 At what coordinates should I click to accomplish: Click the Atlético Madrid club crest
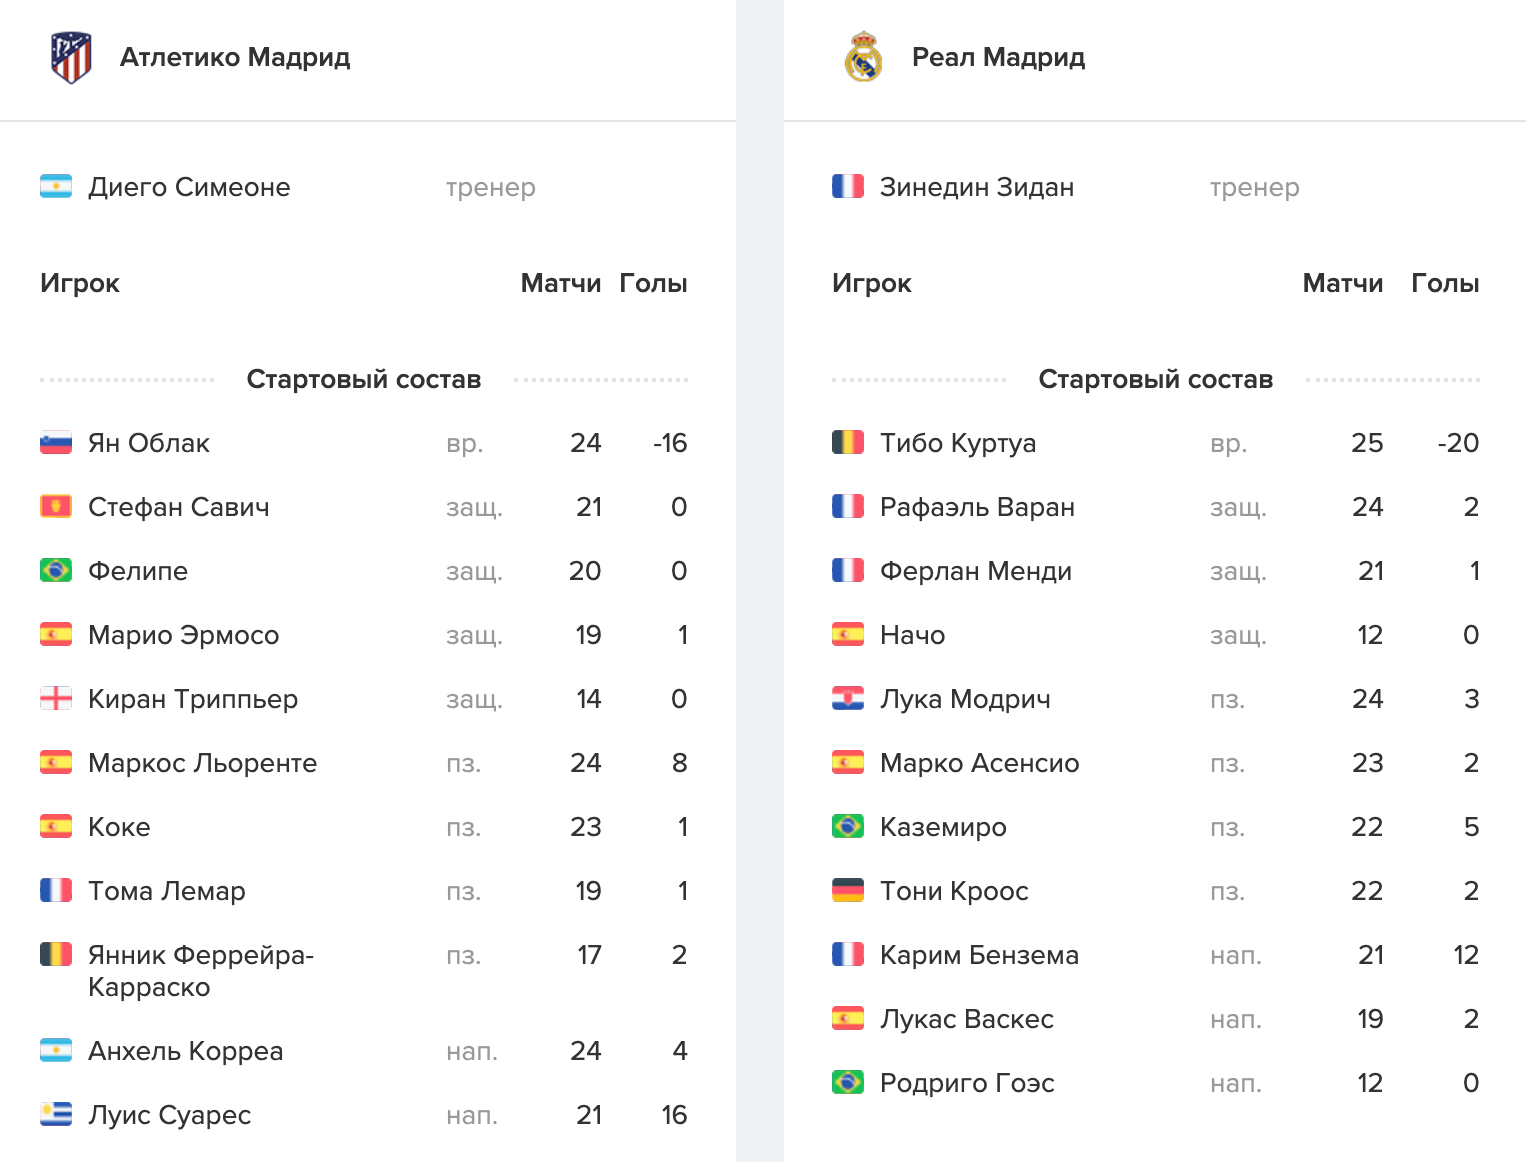[x=71, y=58]
